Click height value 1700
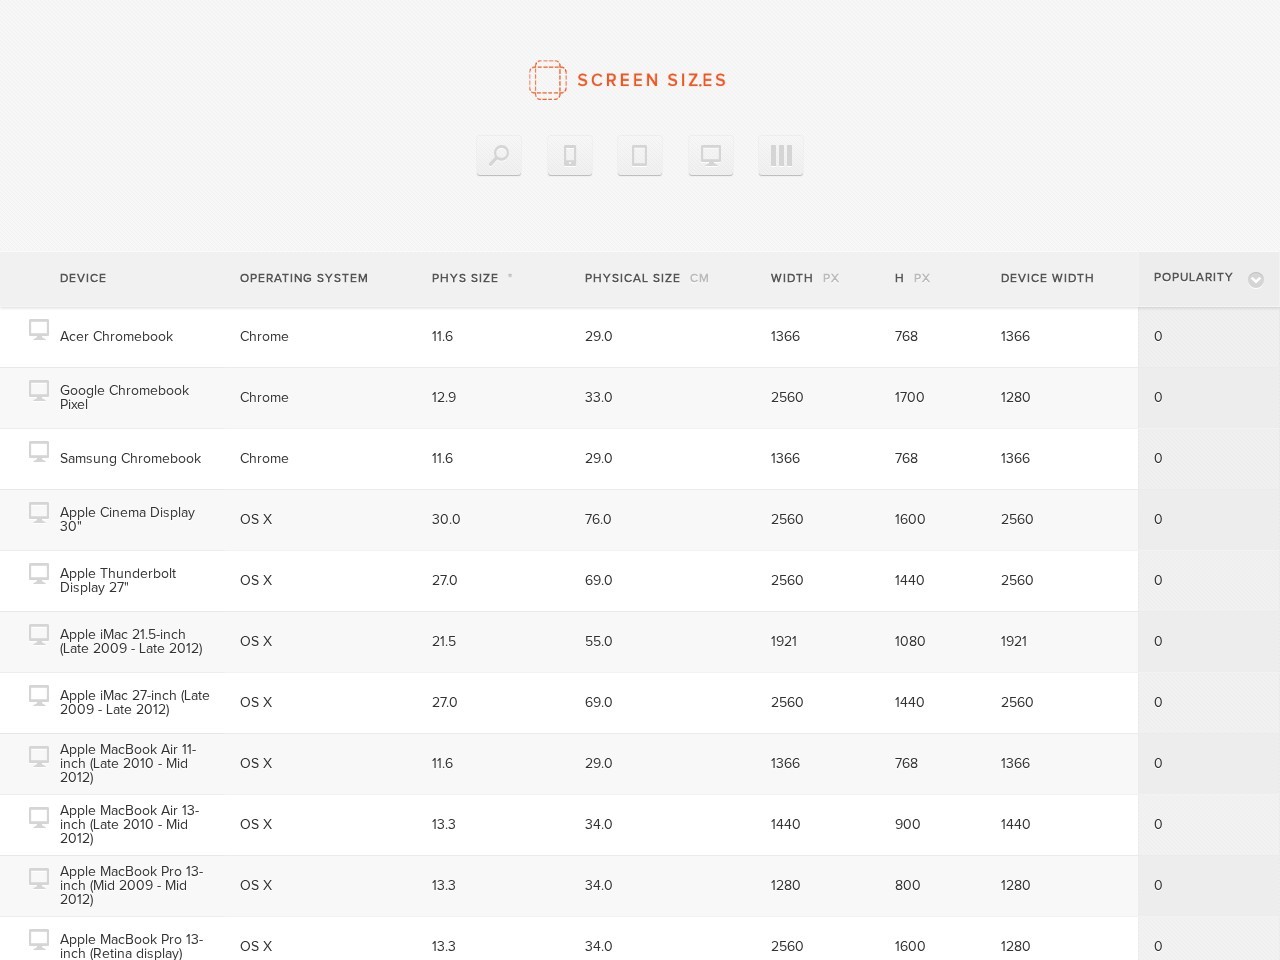The image size is (1280, 960). point(910,397)
